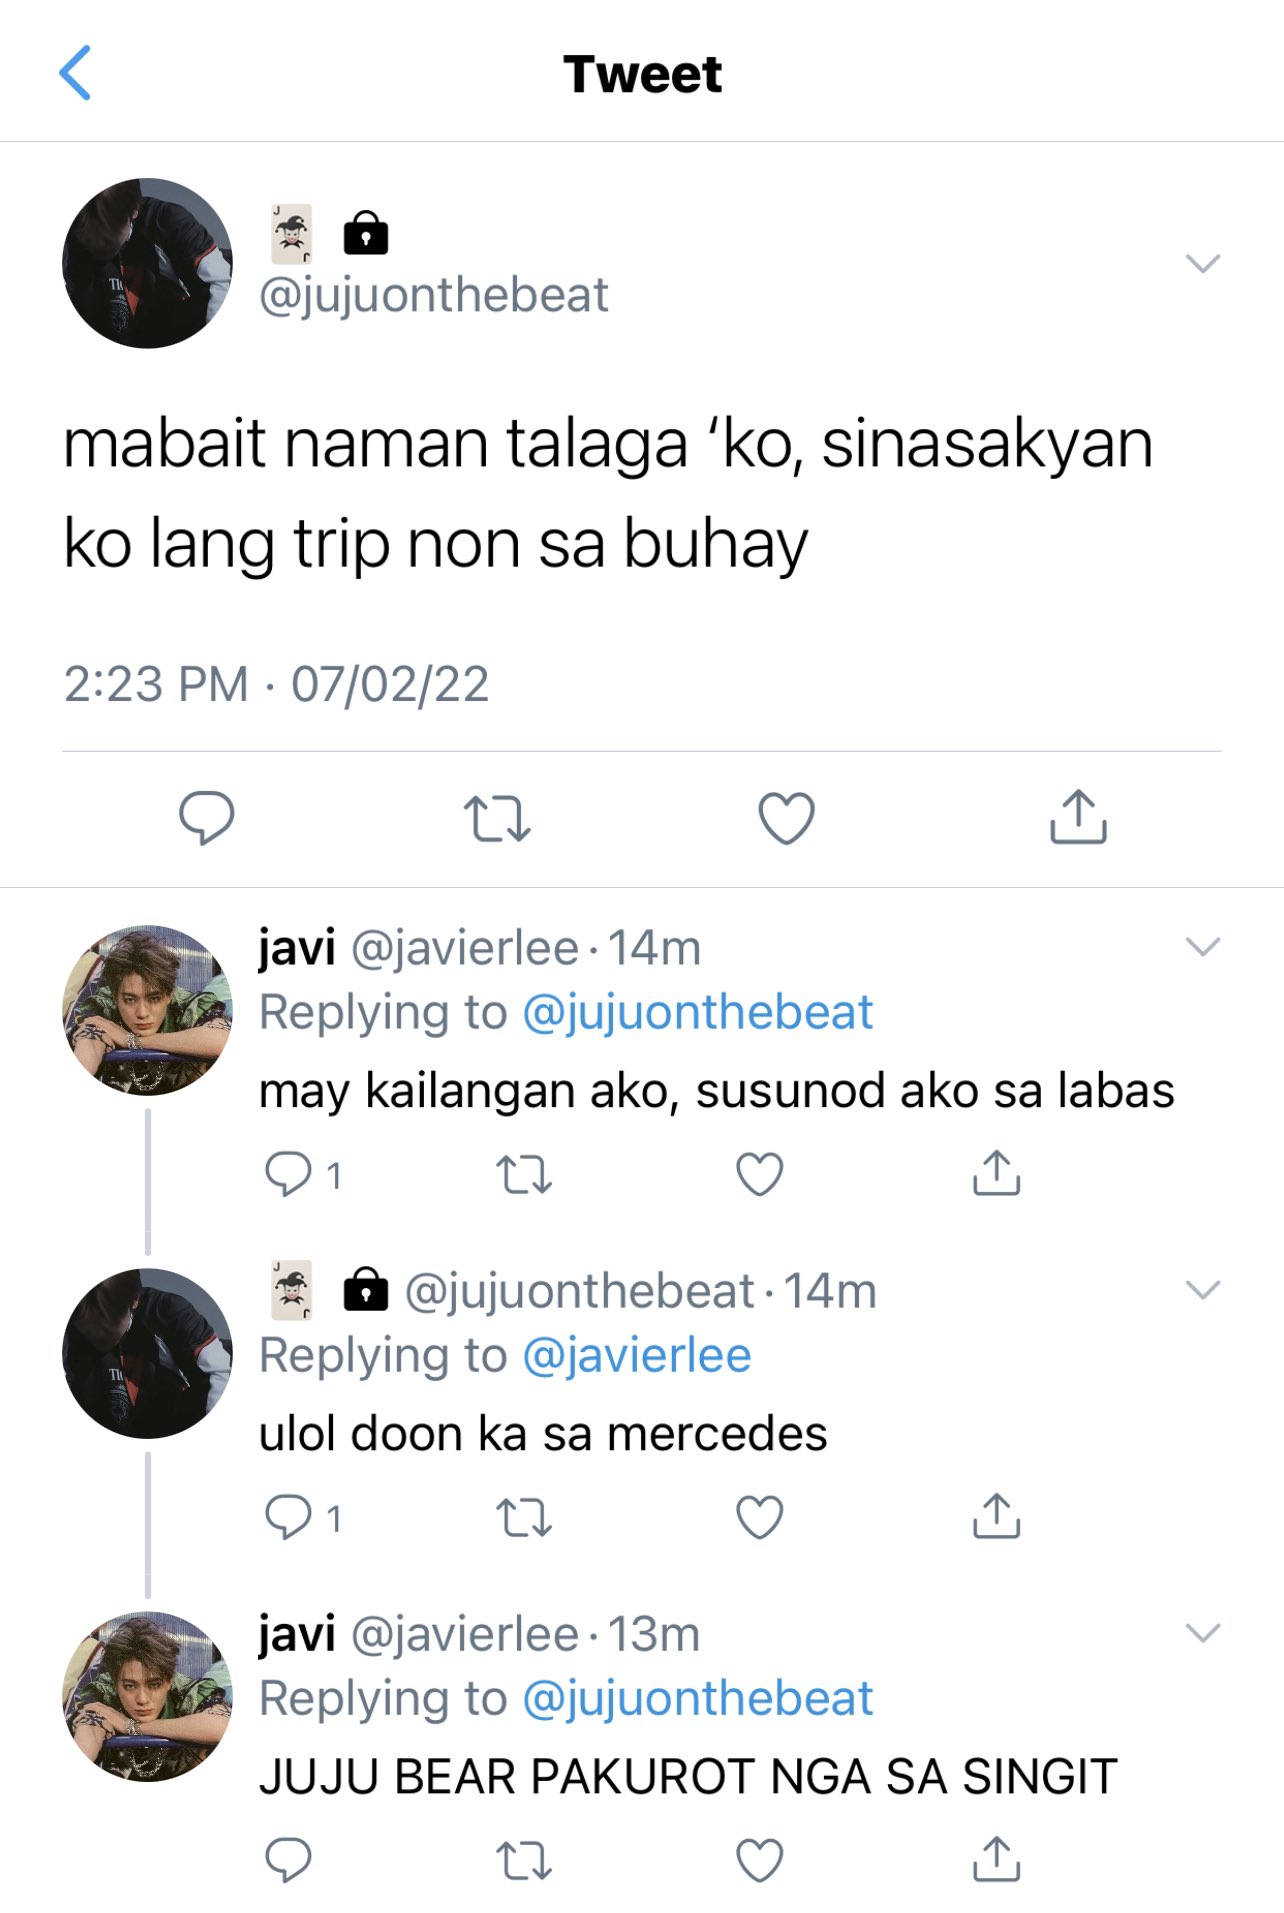This screenshot has width=1284, height=1913.
Task: Expand options for jujuonthebeat's 14m reply
Action: [x=1202, y=1289]
